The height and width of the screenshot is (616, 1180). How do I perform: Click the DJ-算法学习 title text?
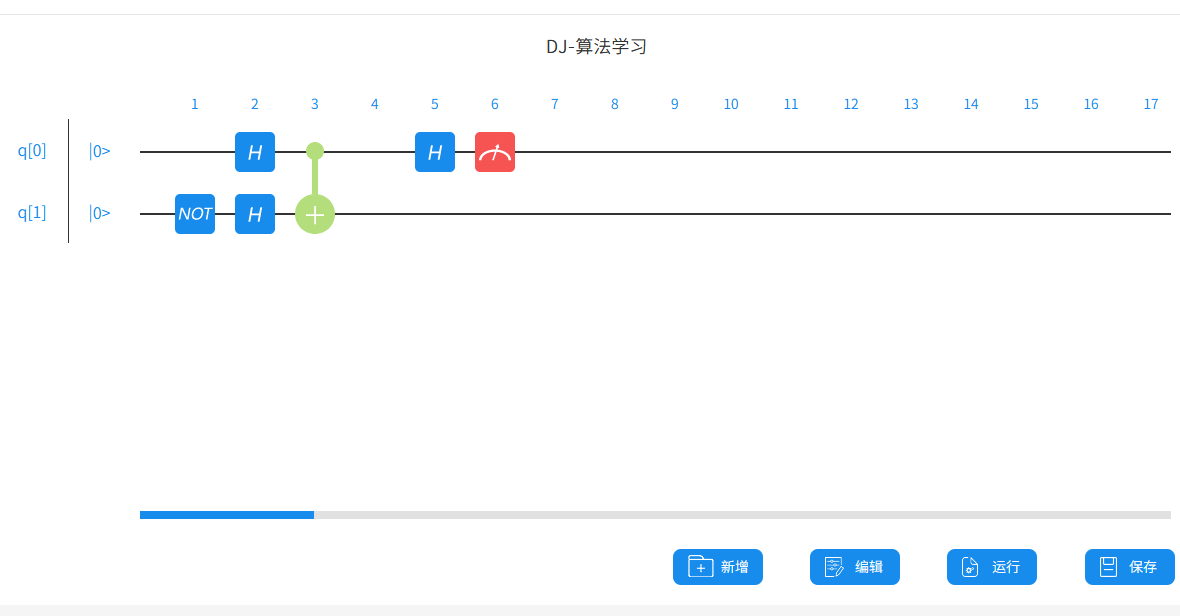tap(596, 46)
